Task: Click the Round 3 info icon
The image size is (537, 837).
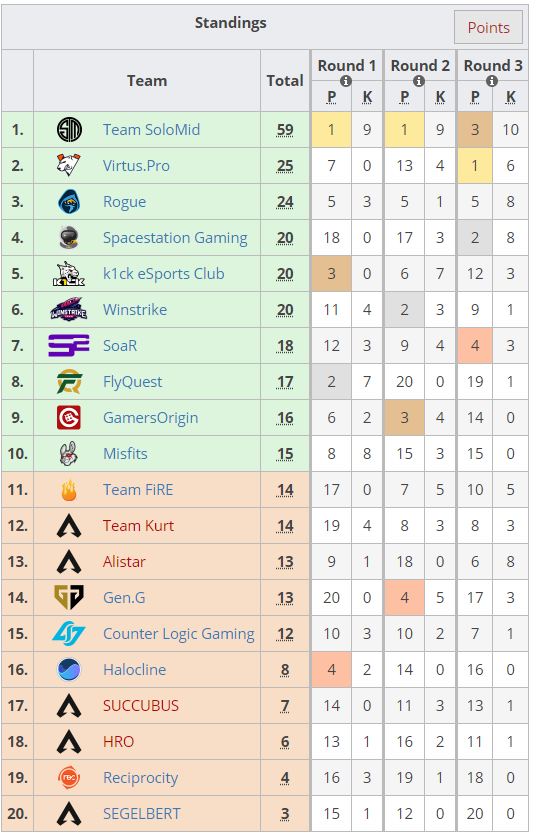Action: 492,81
